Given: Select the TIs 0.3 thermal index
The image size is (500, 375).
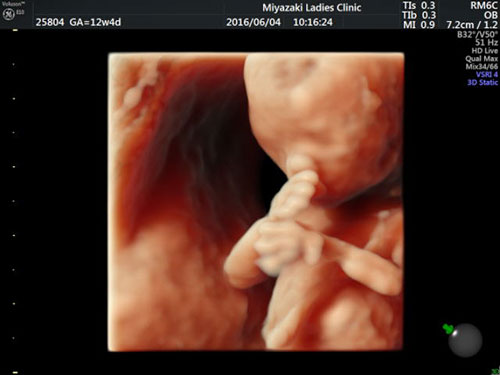Looking at the screenshot, I should [x=419, y=6].
